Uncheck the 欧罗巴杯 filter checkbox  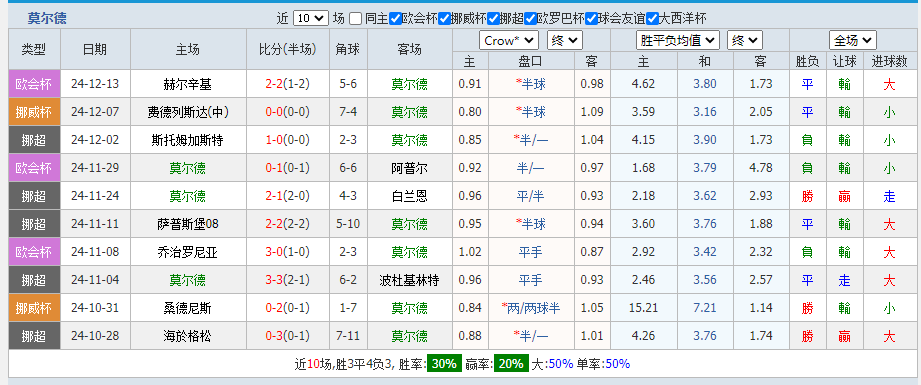tap(530, 19)
